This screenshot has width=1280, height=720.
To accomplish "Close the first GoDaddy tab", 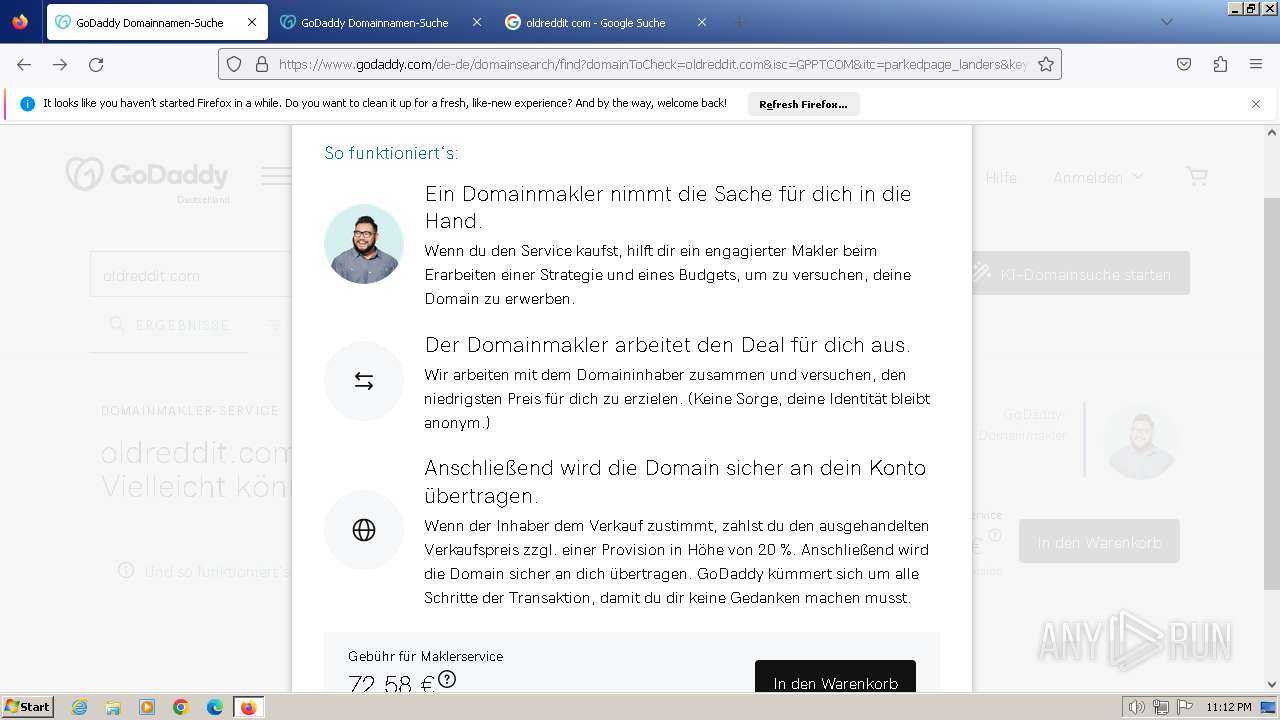I will tap(252, 22).
